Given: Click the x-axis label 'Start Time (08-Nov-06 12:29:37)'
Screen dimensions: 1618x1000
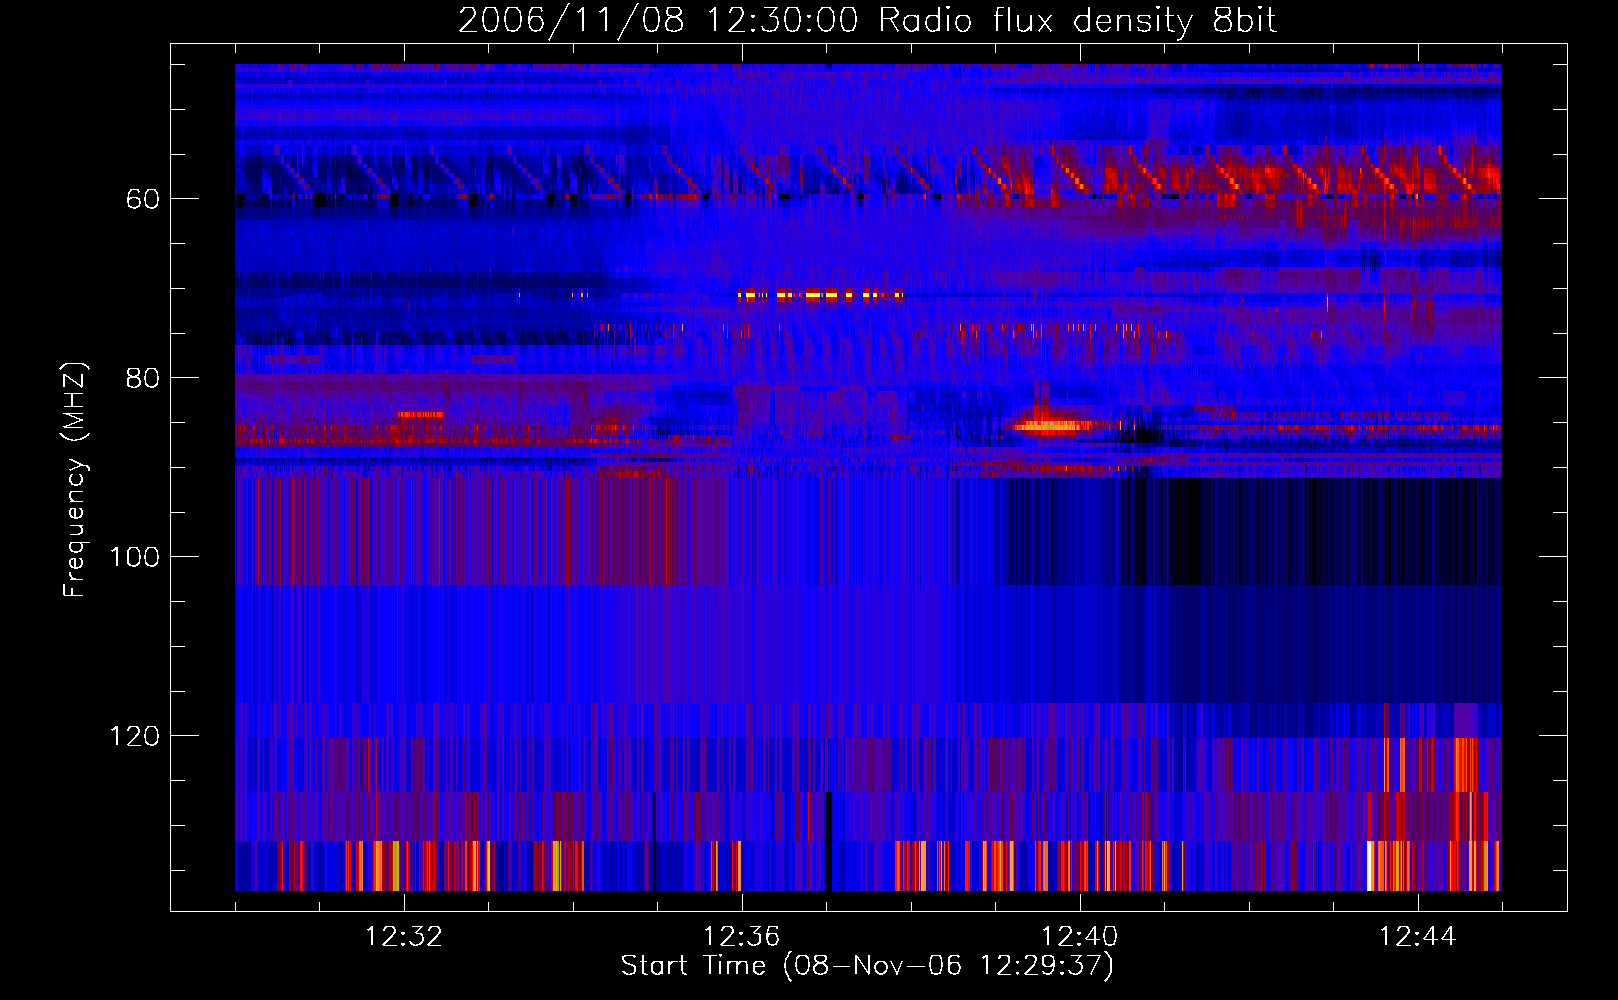Looking at the screenshot, I should click(867, 965).
